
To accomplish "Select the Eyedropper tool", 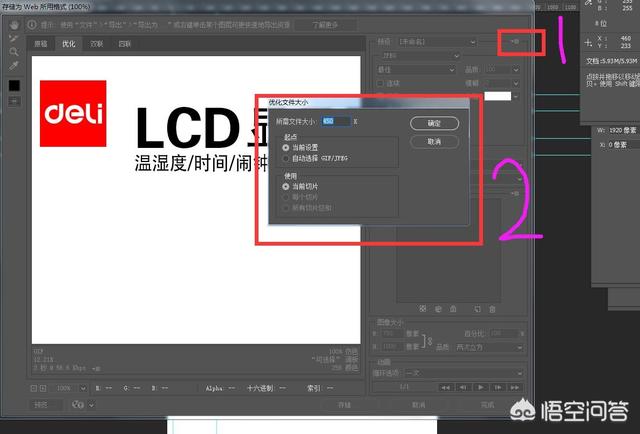I will click(13, 65).
